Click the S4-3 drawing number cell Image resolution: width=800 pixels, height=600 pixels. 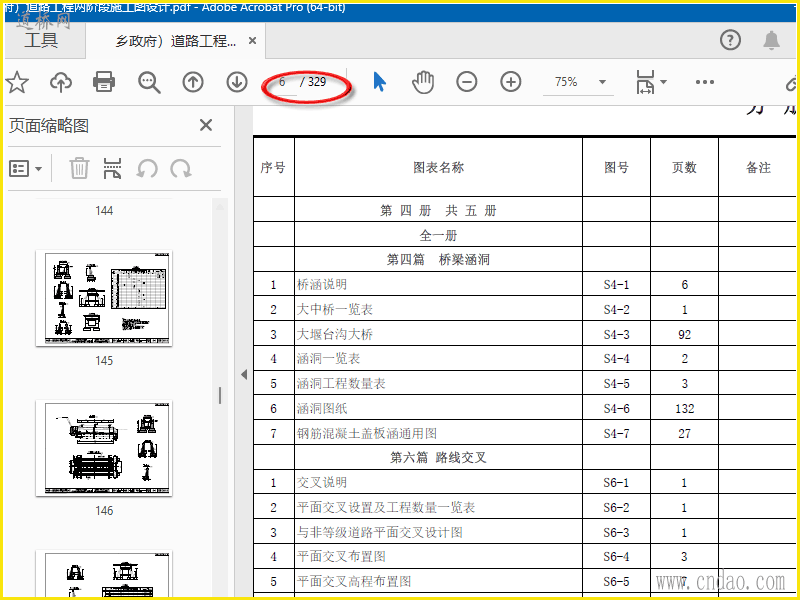click(x=616, y=335)
